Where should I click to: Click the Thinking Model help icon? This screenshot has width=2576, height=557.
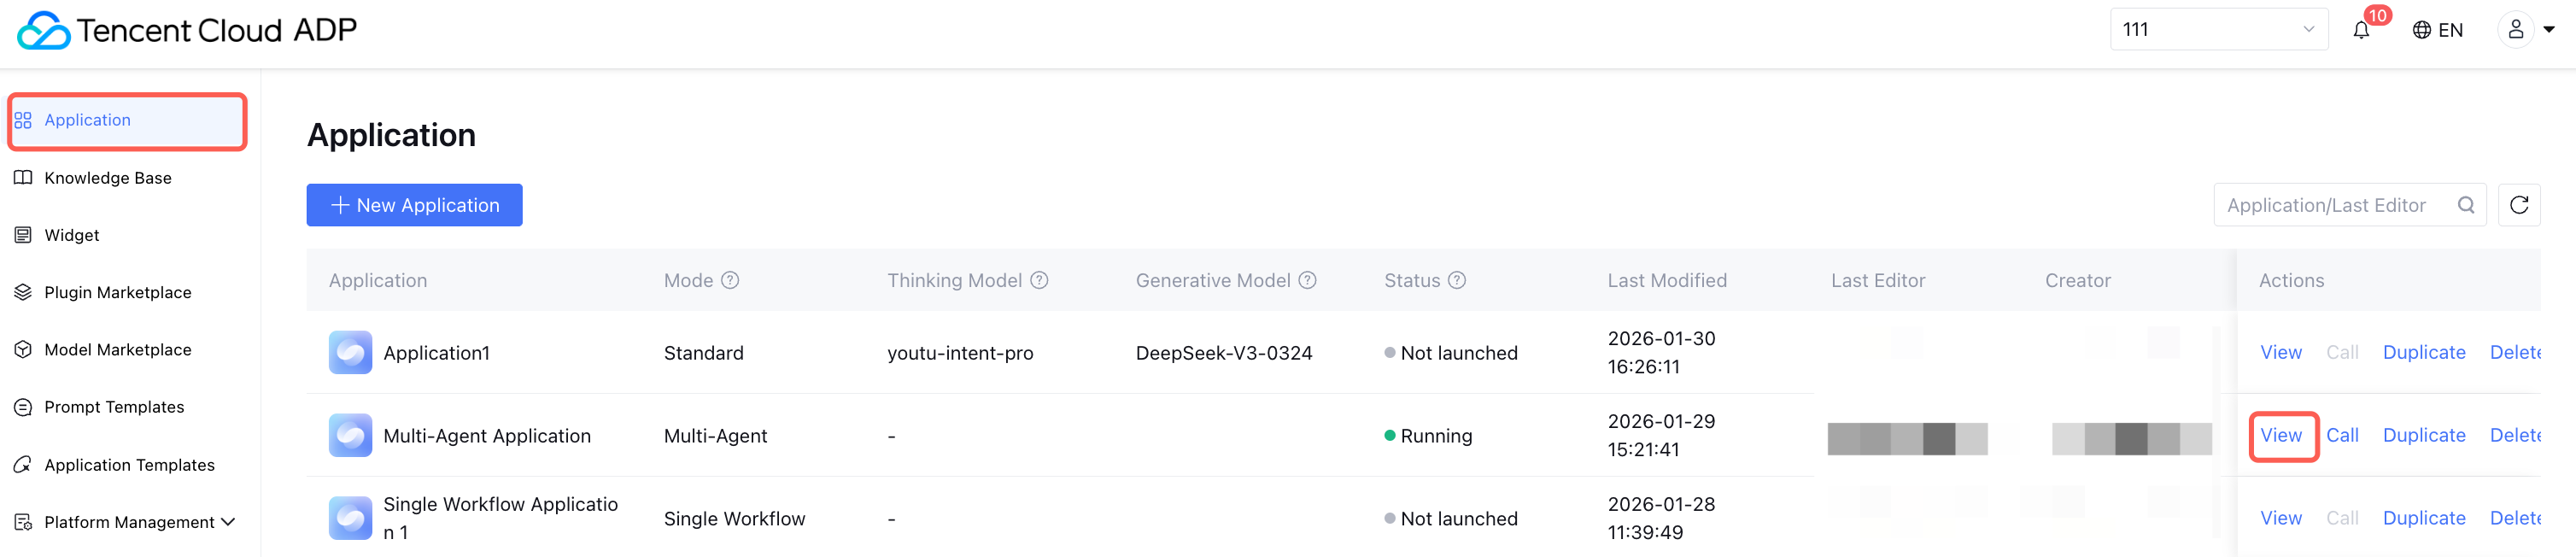click(1039, 280)
